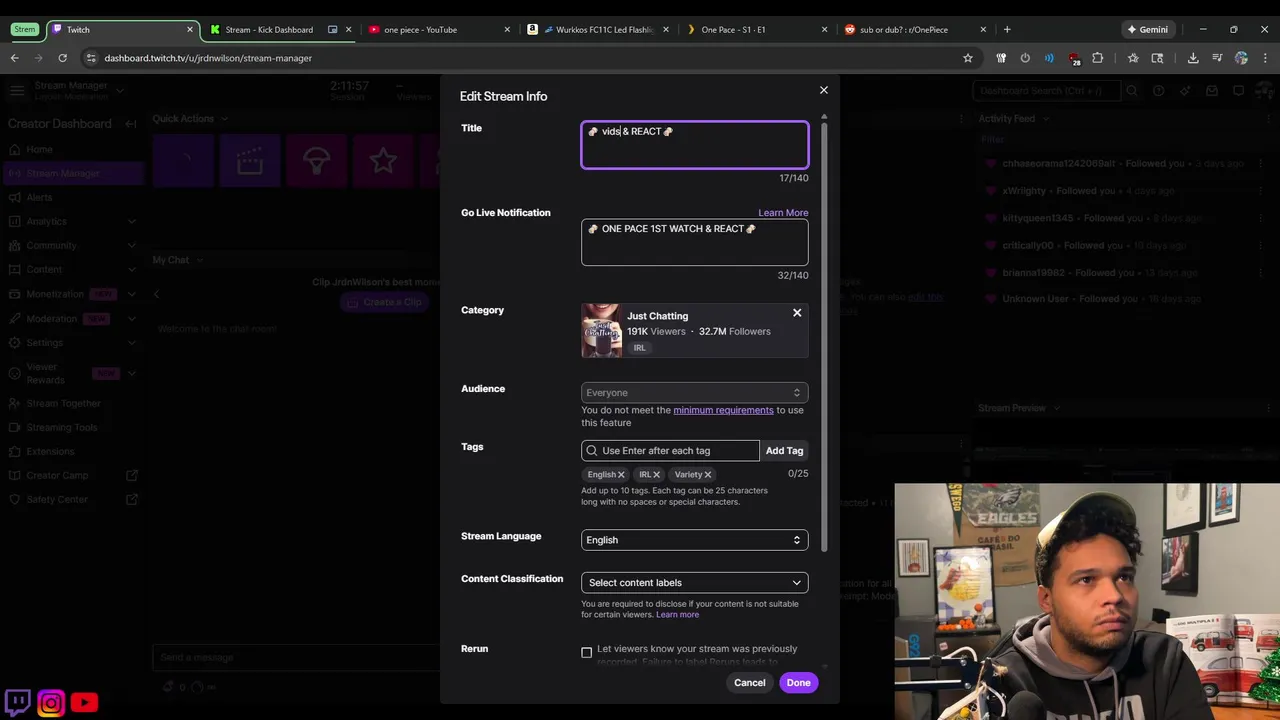Remove the Just Chatting category
Viewport: 1280px width, 720px height.
click(797, 313)
